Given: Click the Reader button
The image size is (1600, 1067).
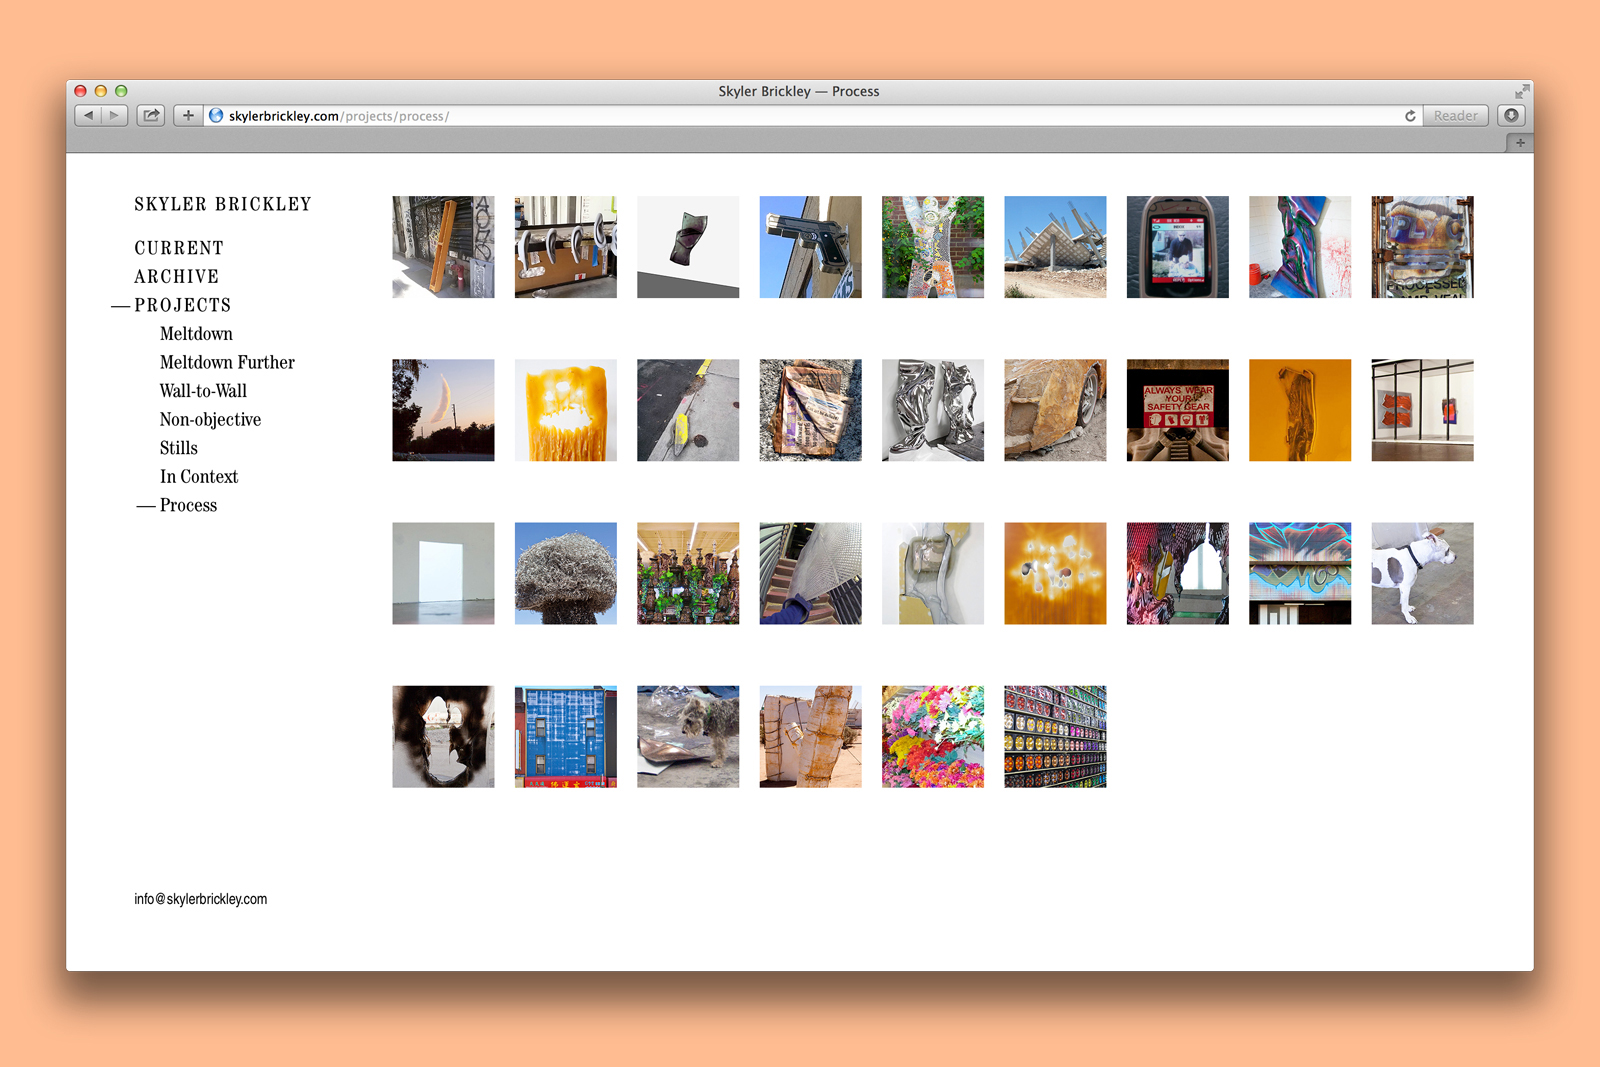Looking at the screenshot, I should [1455, 116].
